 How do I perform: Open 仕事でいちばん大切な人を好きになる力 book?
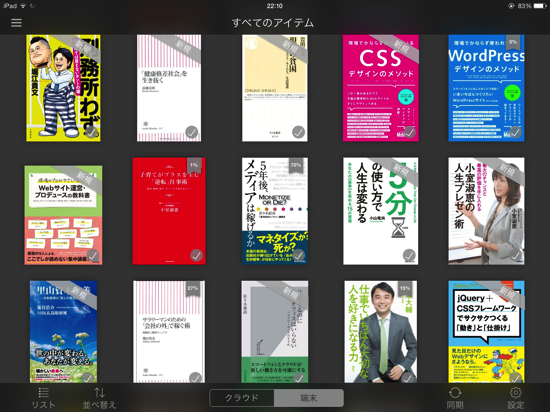click(x=381, y=332)
